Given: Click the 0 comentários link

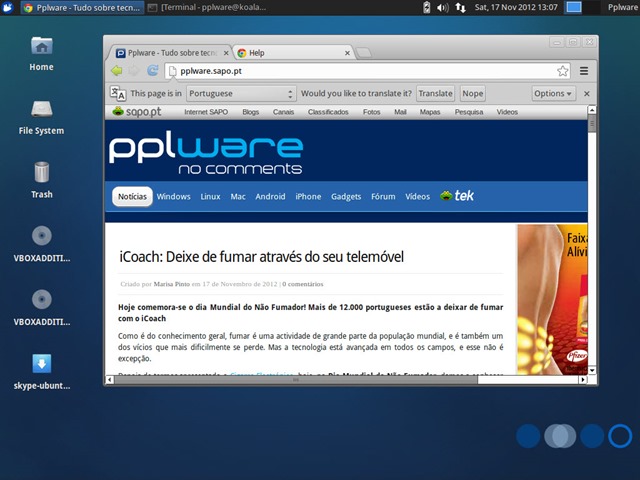Looking at the screenshot, I should coord(302,284).
